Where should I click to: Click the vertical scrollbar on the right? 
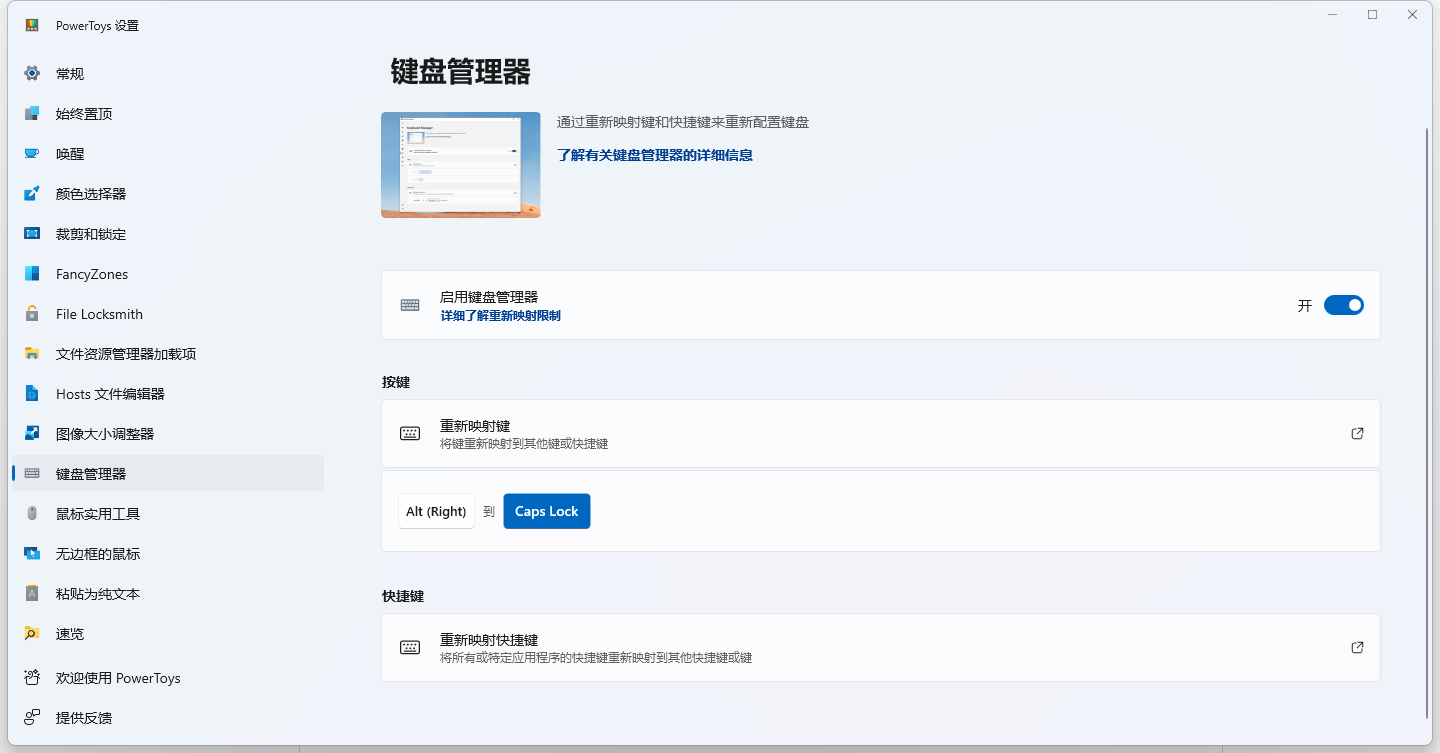(x=1427, y=423)
